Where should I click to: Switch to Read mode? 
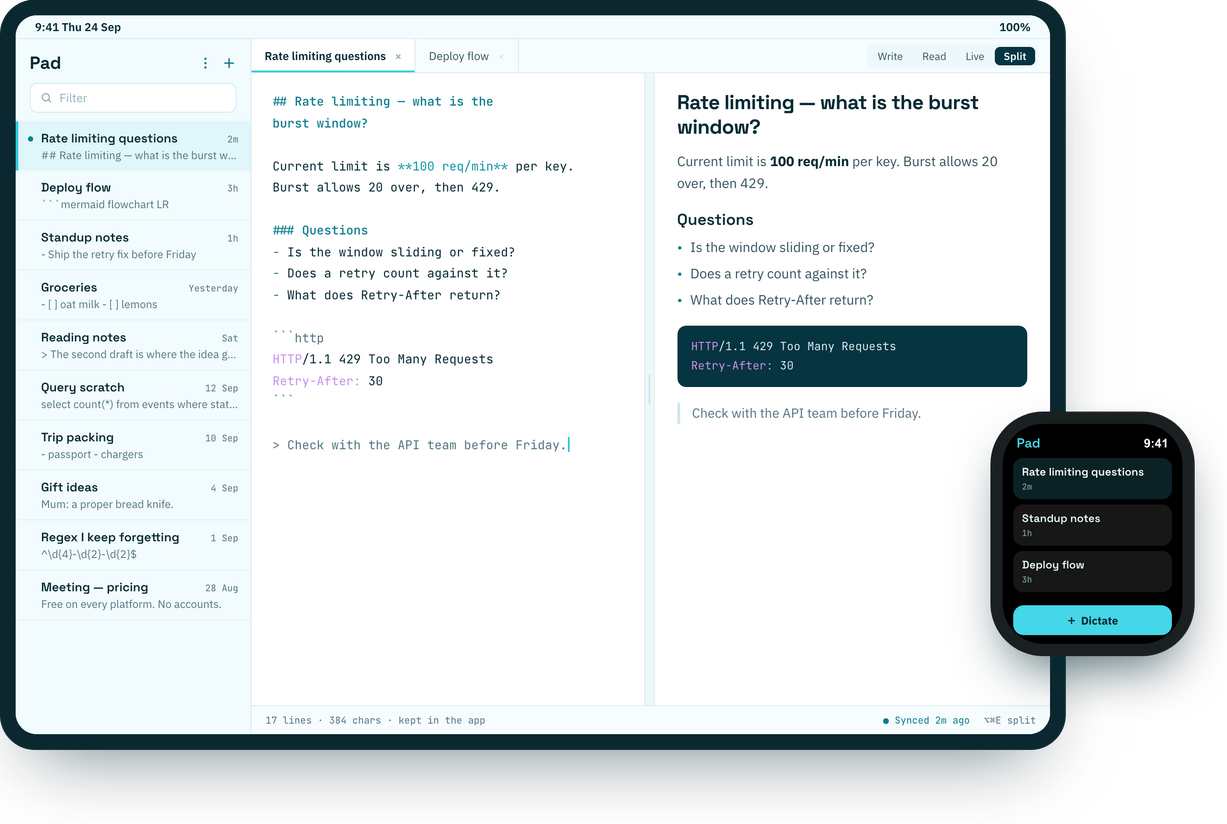tap(934, 57)
